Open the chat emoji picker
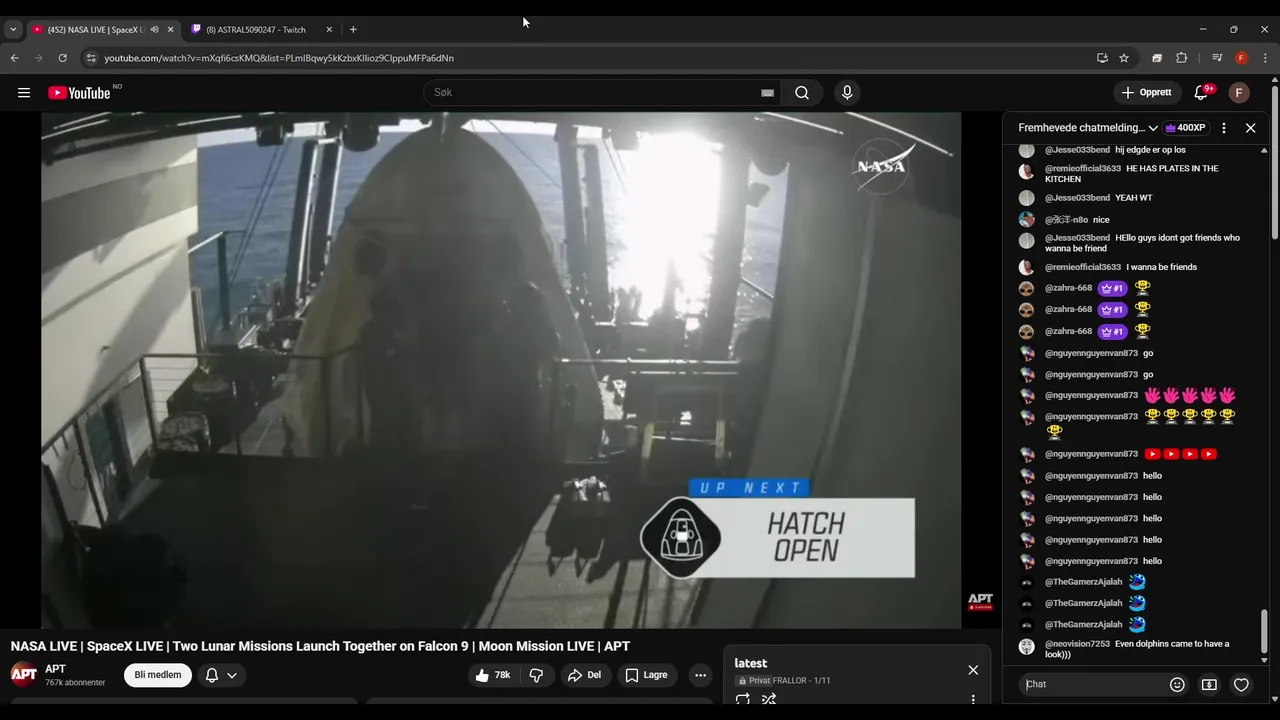The width and height of the screenshot is (1280, 720). pyautogui.click(x=1177, y=685)
